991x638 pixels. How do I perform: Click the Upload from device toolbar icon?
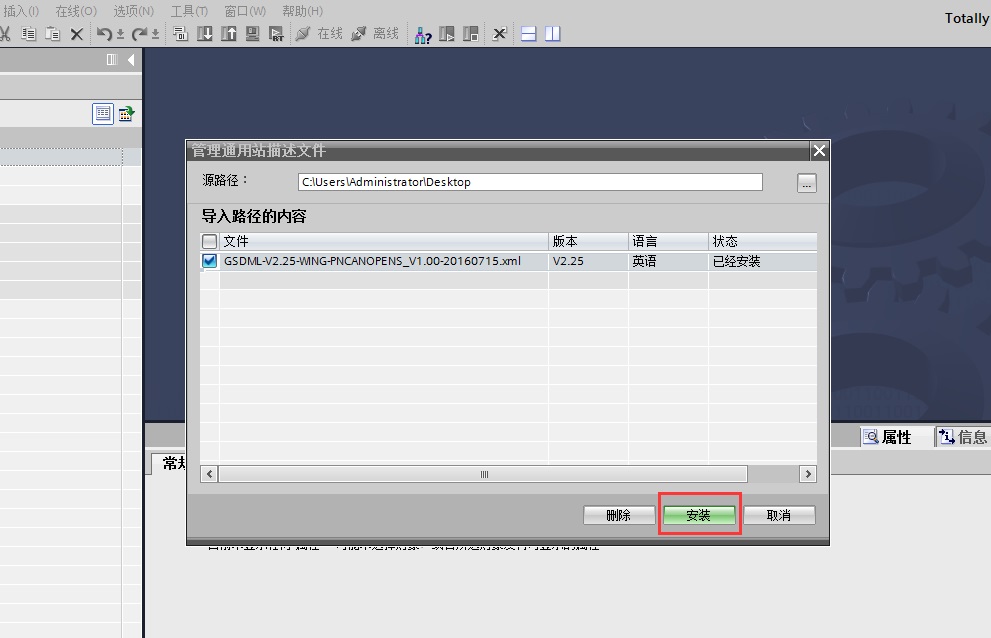228,34
